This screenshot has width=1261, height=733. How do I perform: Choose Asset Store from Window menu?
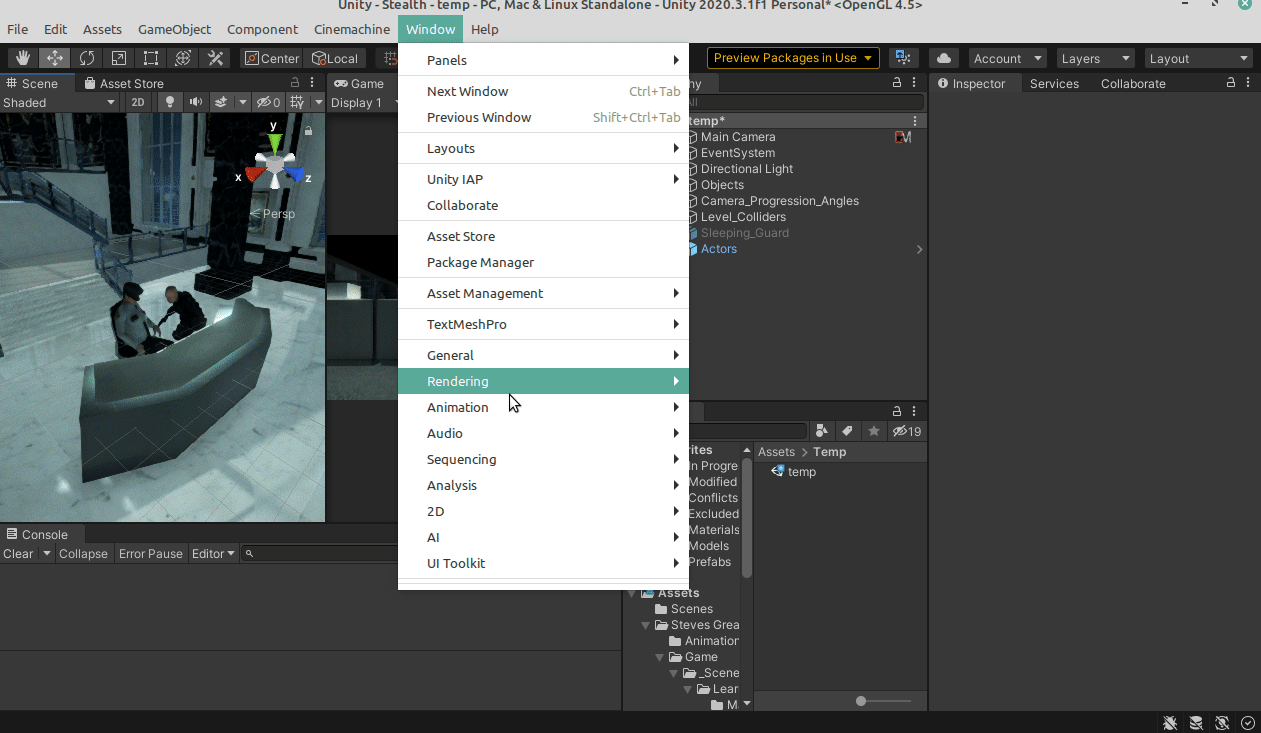(543, 236)
